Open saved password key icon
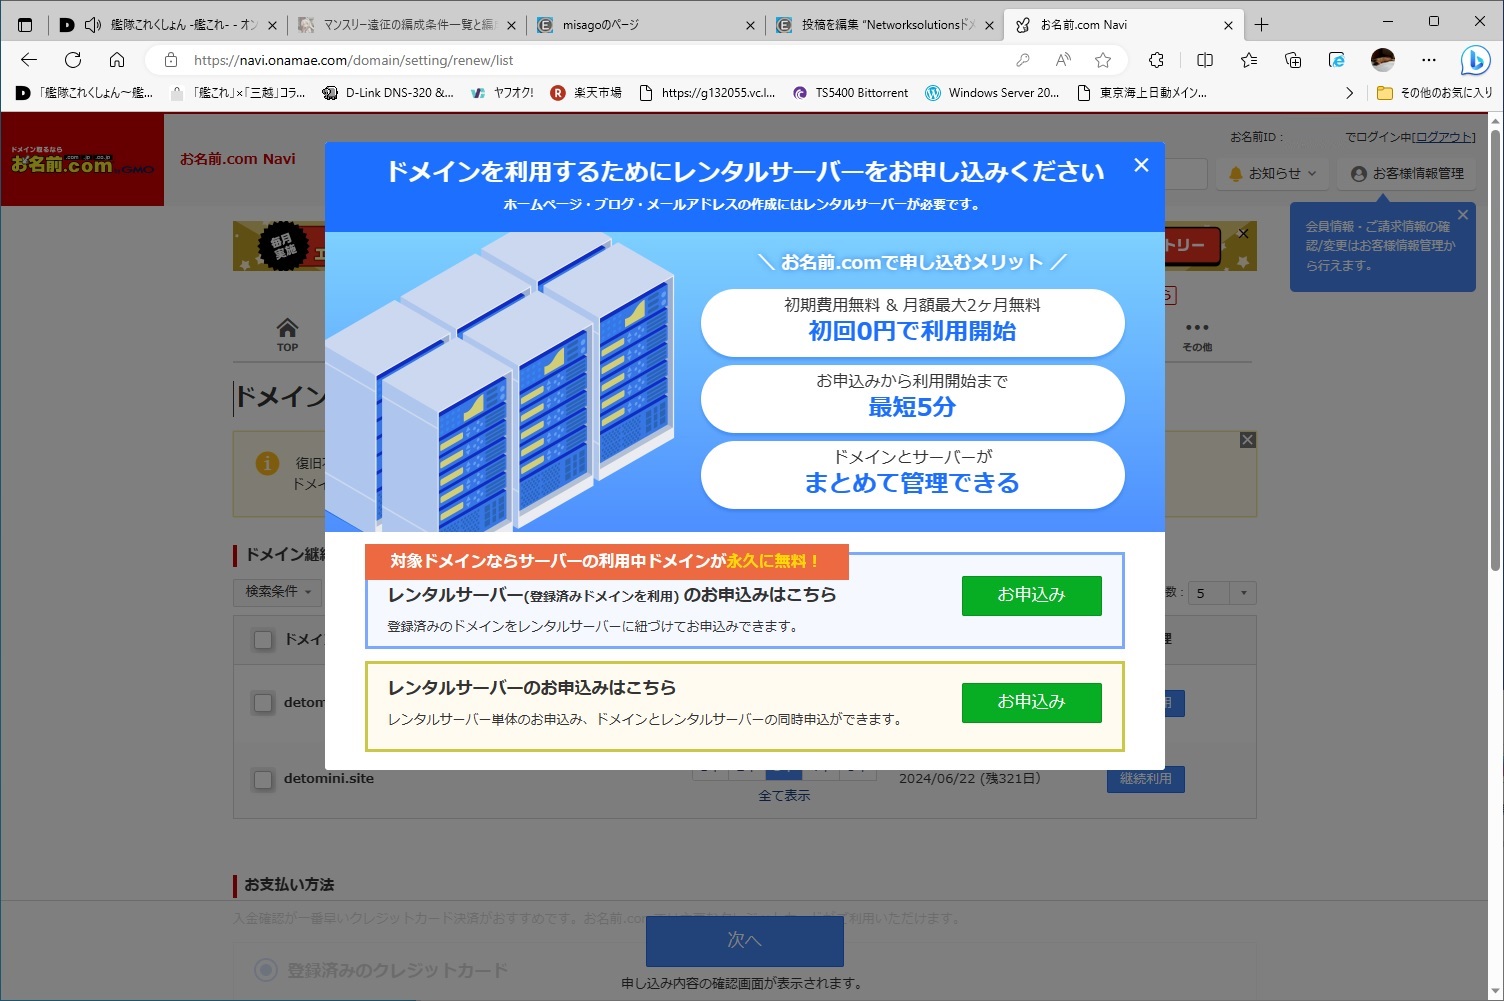Screen dimensions: 1504x1001 coord(1022,60)
